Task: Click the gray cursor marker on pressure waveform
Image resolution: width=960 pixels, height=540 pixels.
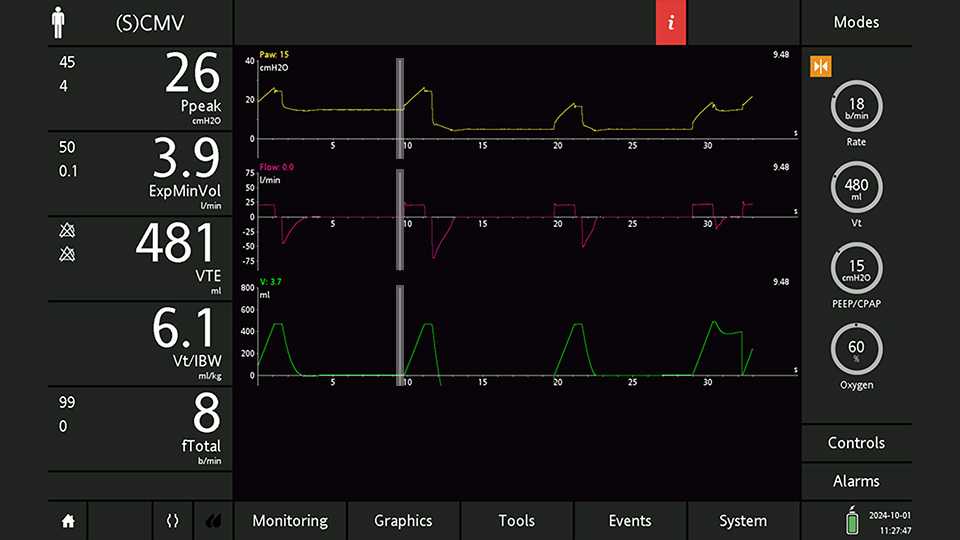Action: [400, 108]
